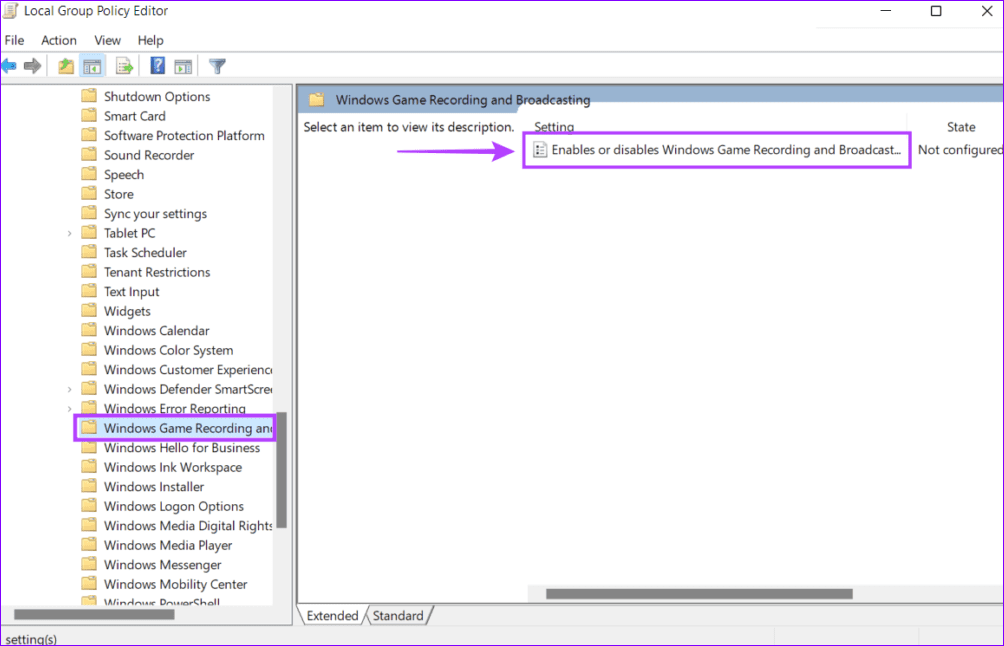Open the Windows Game Recording and Broadcasting policy setting
The width and height of the screenshot is (1004, 646).
click(716, 150)
